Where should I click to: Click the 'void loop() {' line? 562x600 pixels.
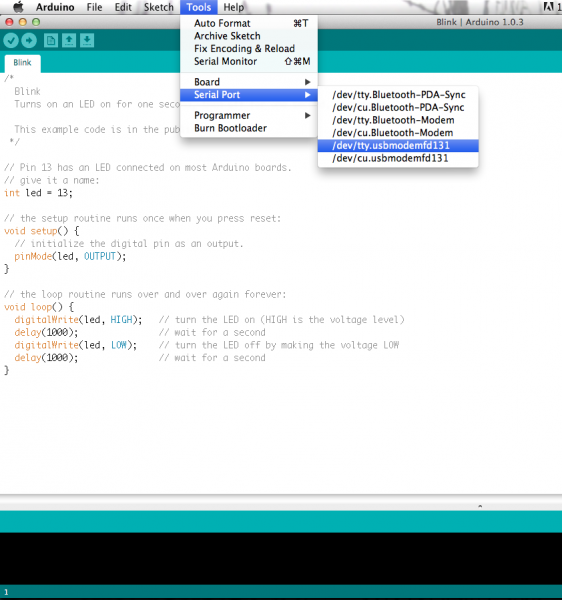pos(39,307)
